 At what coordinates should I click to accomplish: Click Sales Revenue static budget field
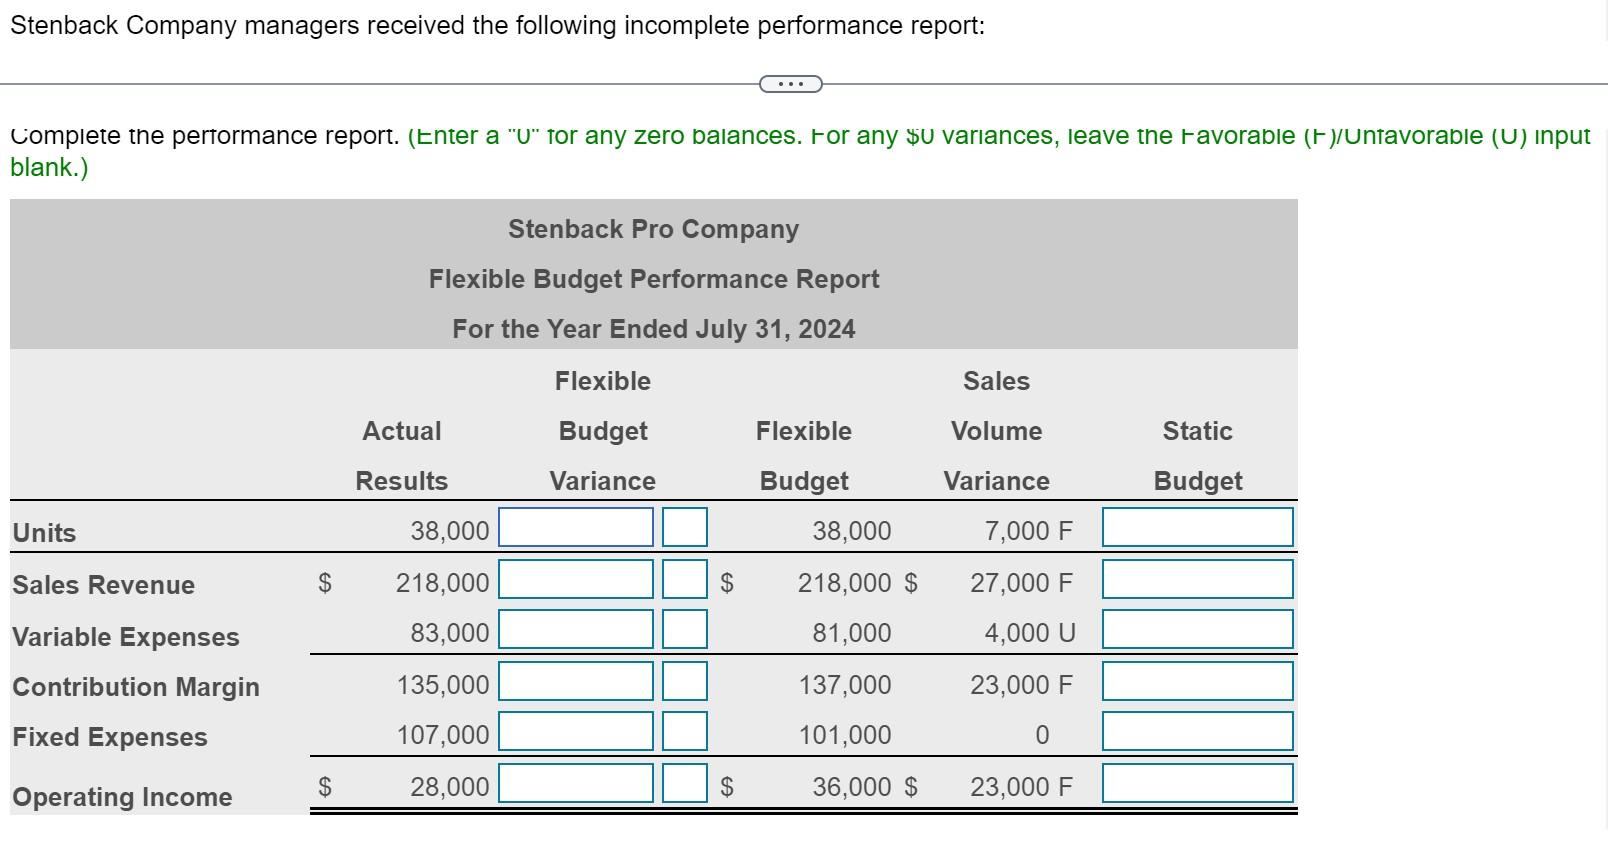coord(1198,579)
